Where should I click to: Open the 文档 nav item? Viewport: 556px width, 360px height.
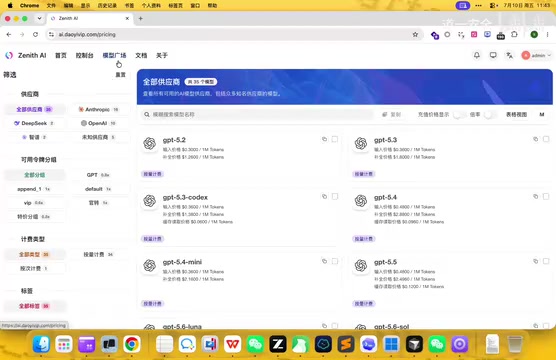click(141, 55)
